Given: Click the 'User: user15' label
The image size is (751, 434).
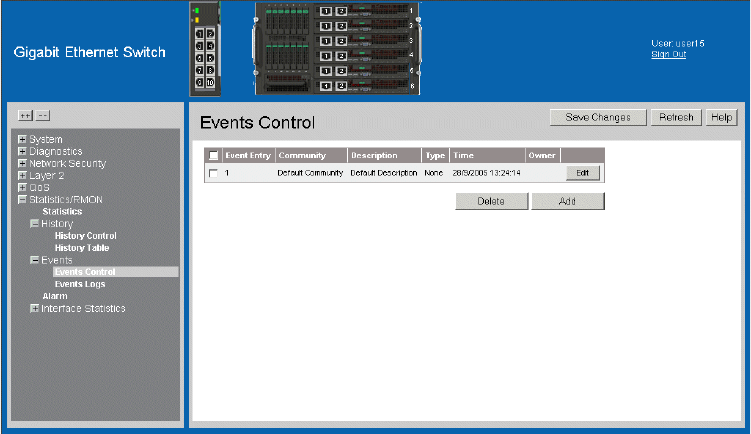Looking at the screenshot, I should pos(678,44).
